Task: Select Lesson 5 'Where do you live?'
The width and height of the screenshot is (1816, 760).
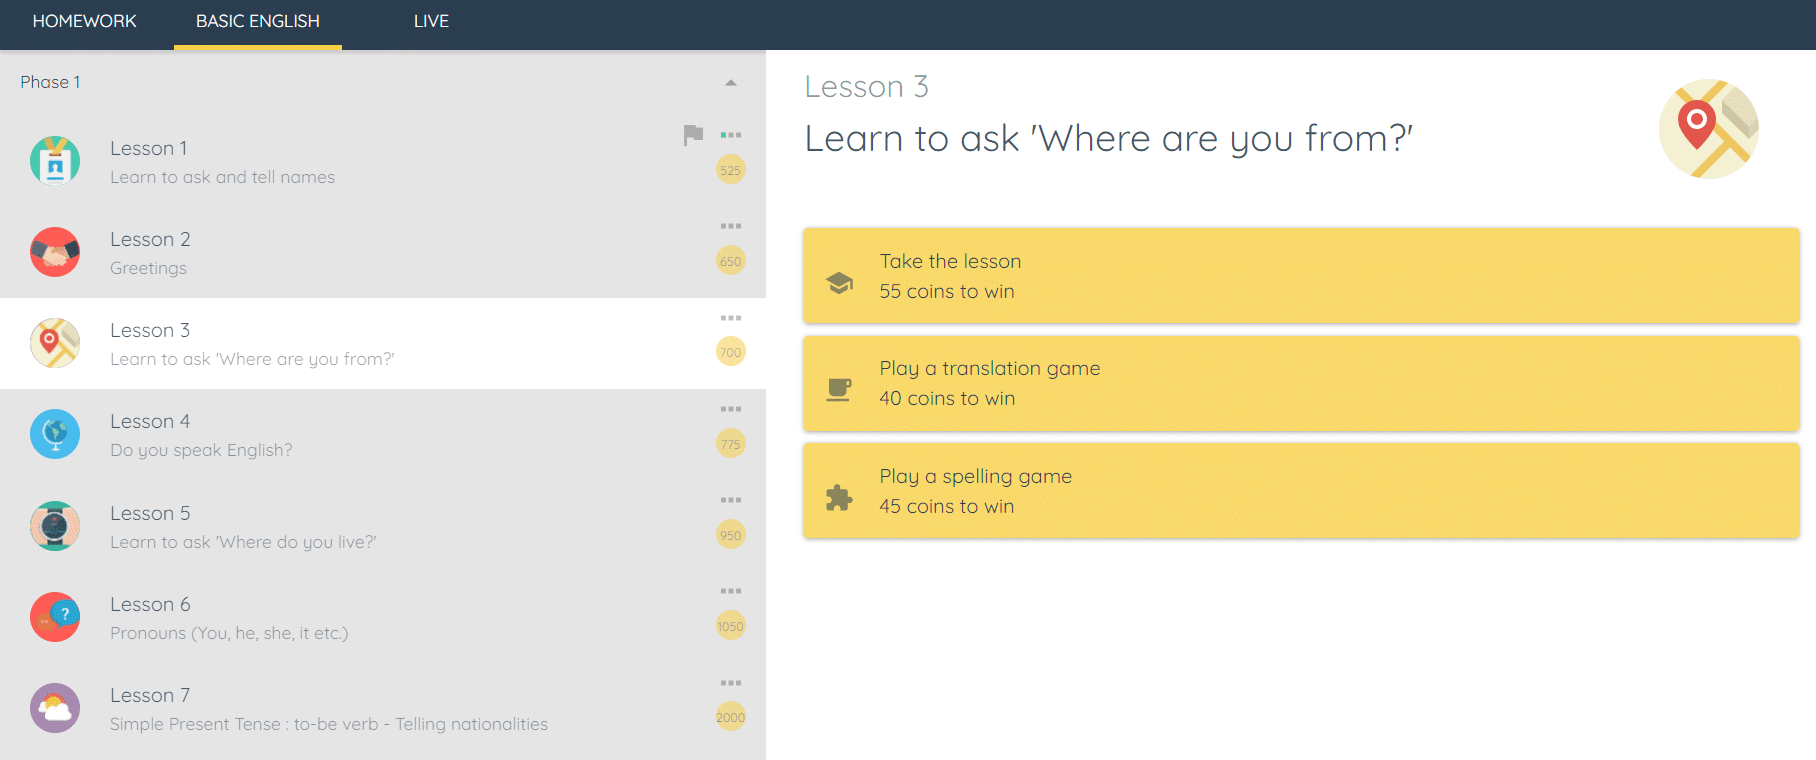Action: (243, 526)
